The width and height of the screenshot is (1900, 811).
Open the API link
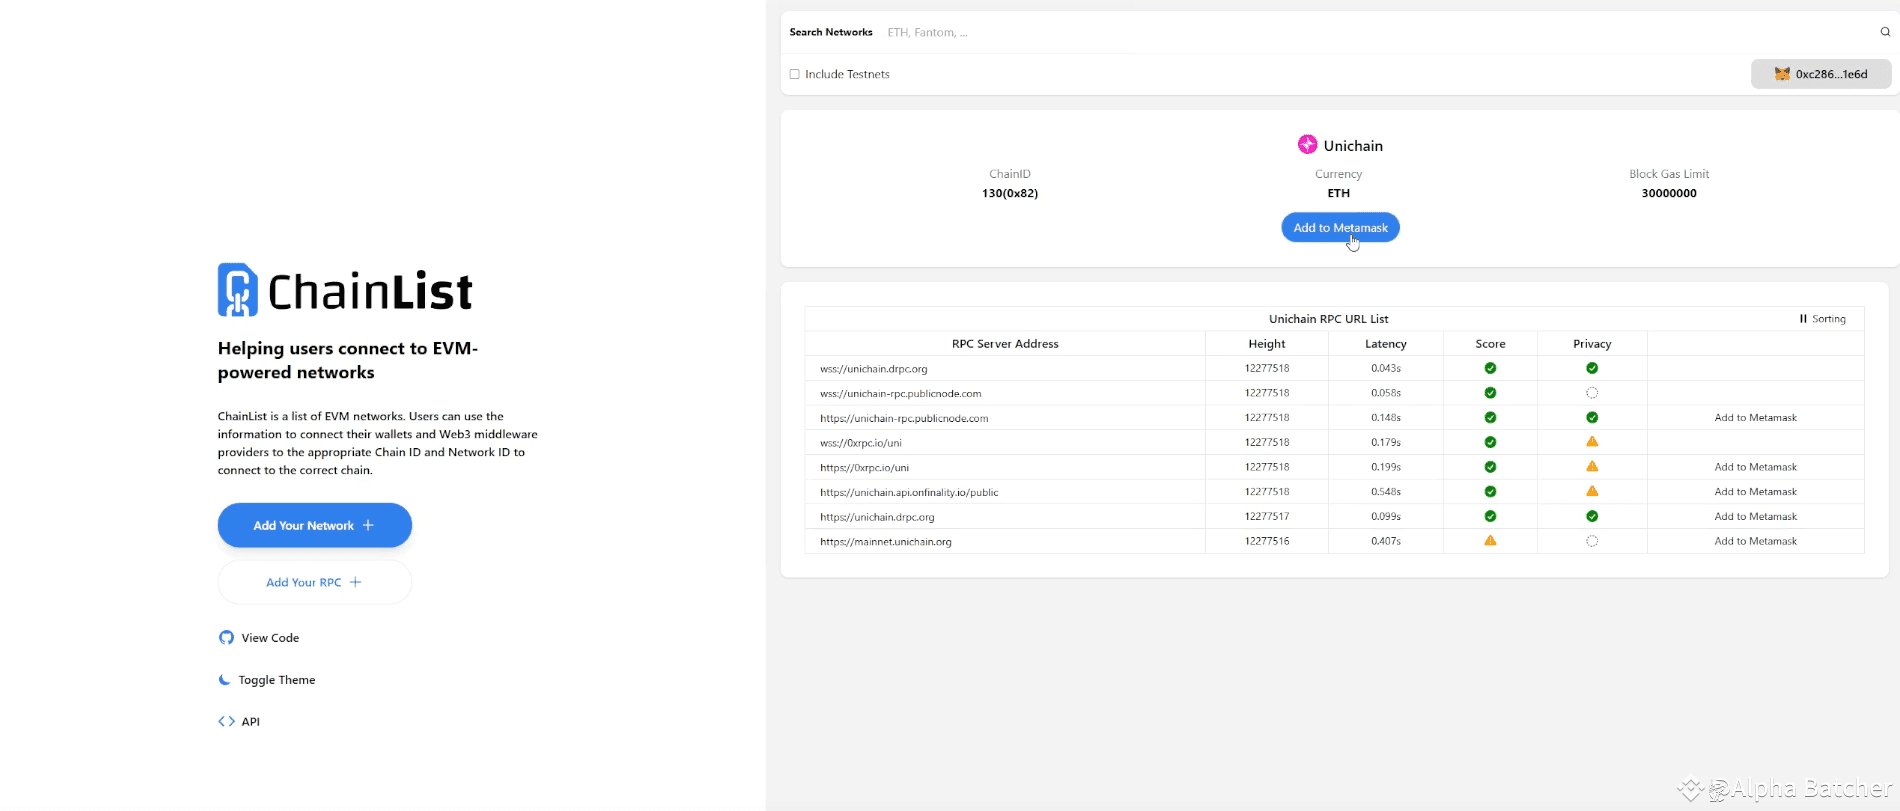coord(239,721)
